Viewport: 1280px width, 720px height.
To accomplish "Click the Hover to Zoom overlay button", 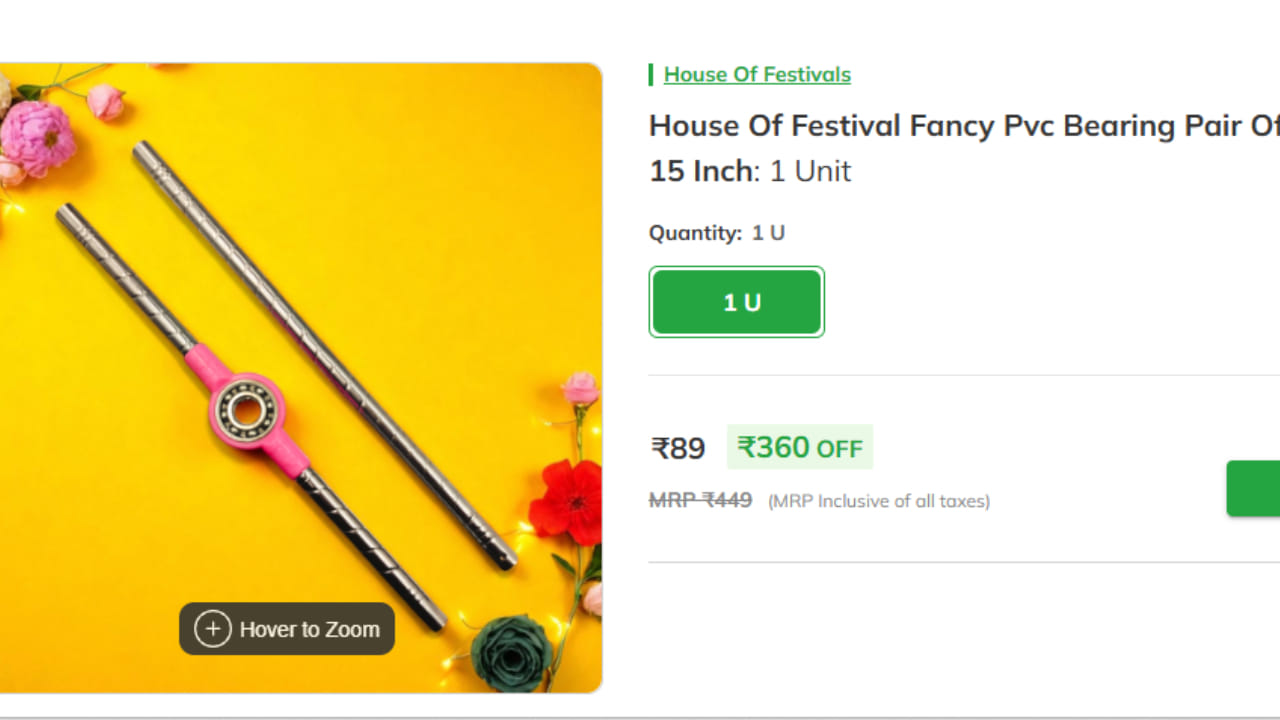I will pyautogui.click(x=287, y=629).
